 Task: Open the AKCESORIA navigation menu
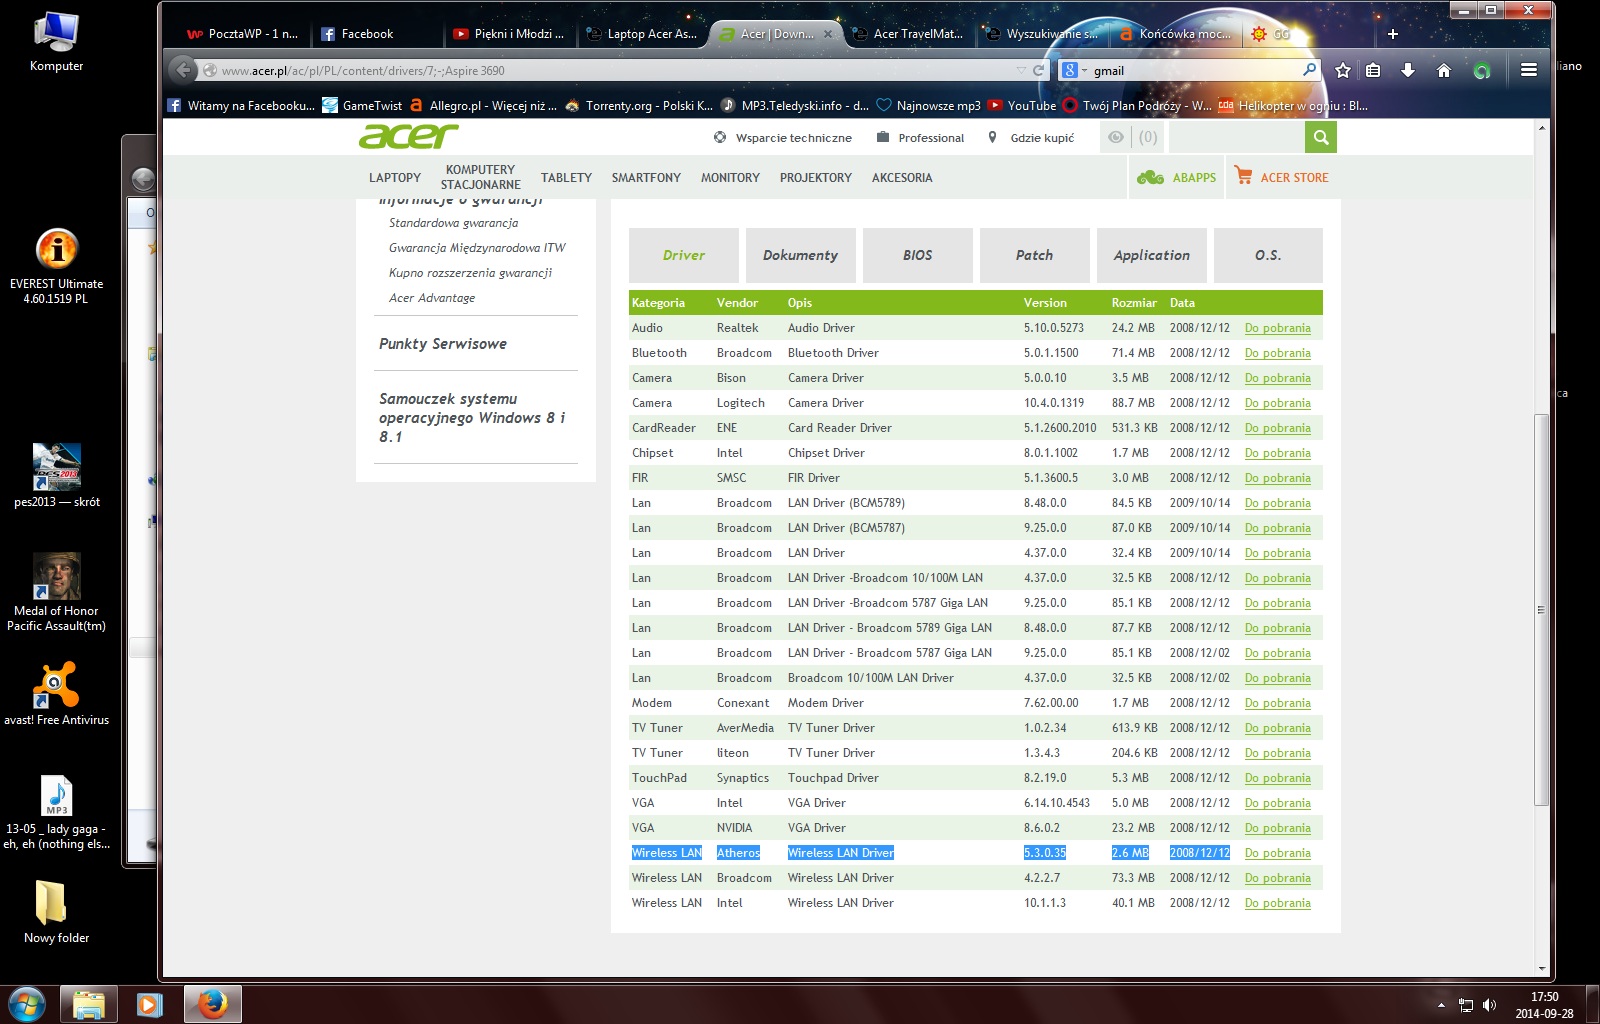tap(902, 178)
